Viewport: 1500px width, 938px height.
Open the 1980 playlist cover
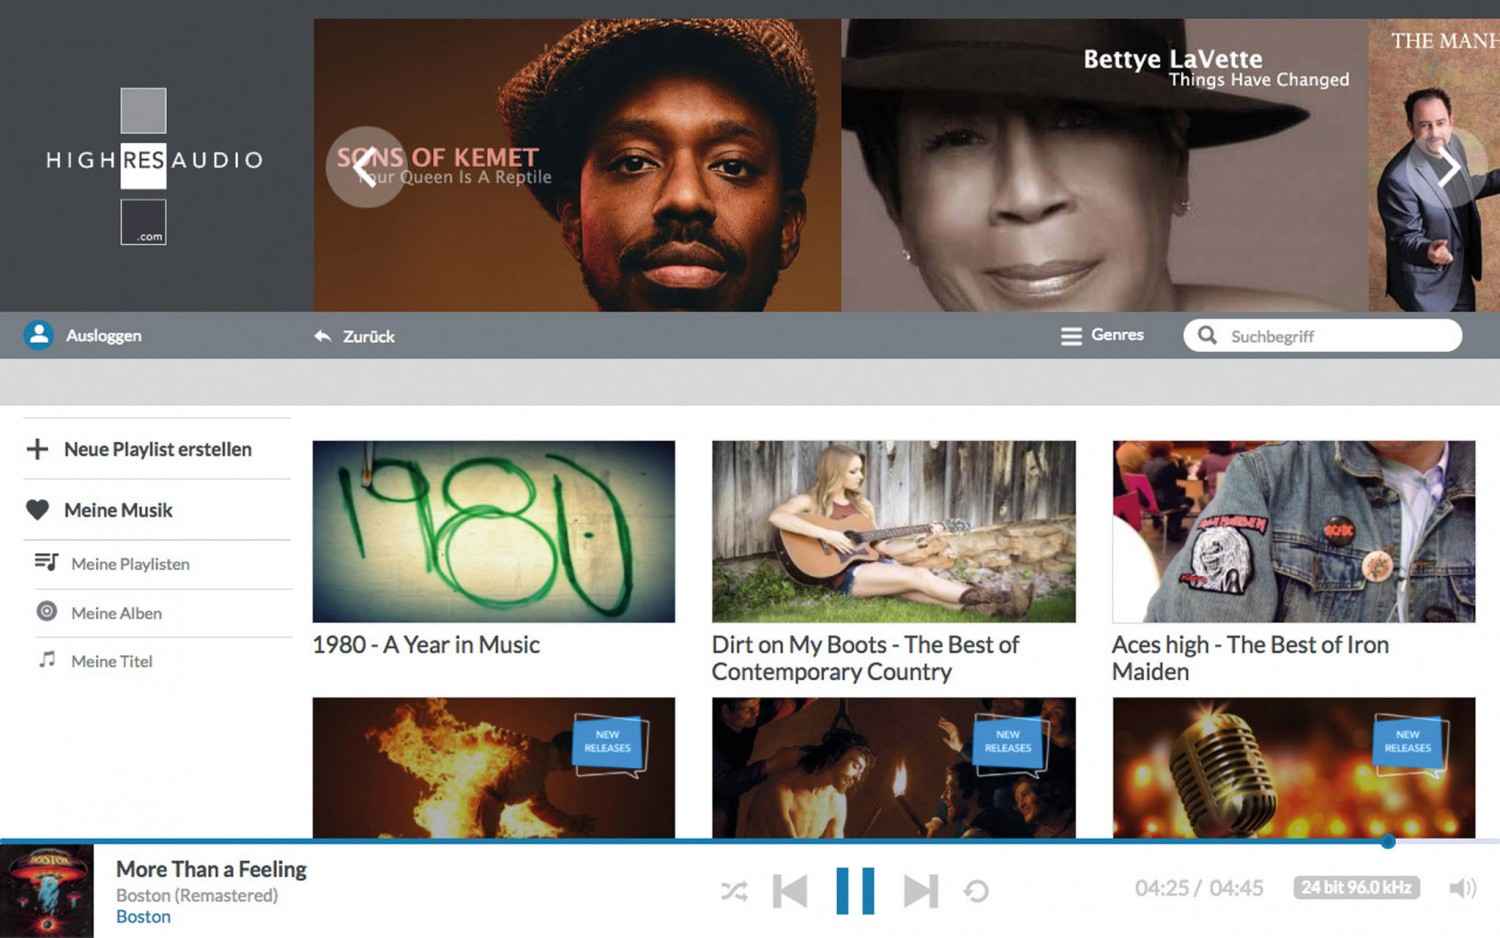click(x=494, y=532)
